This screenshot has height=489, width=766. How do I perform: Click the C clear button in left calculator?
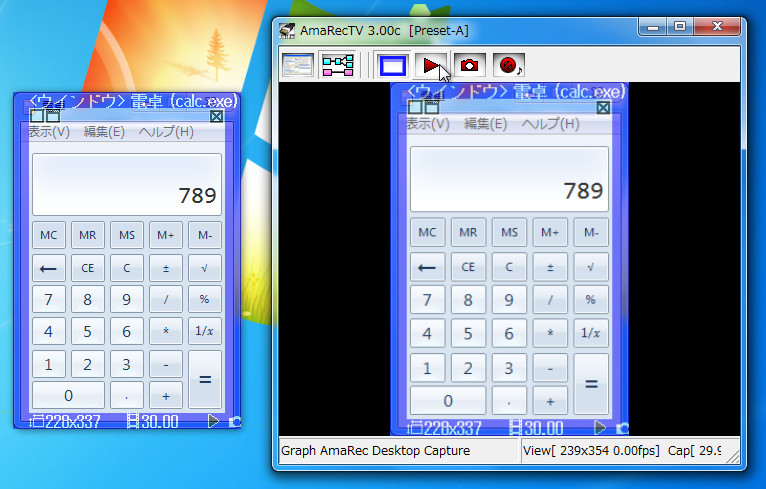coord(127,268)
